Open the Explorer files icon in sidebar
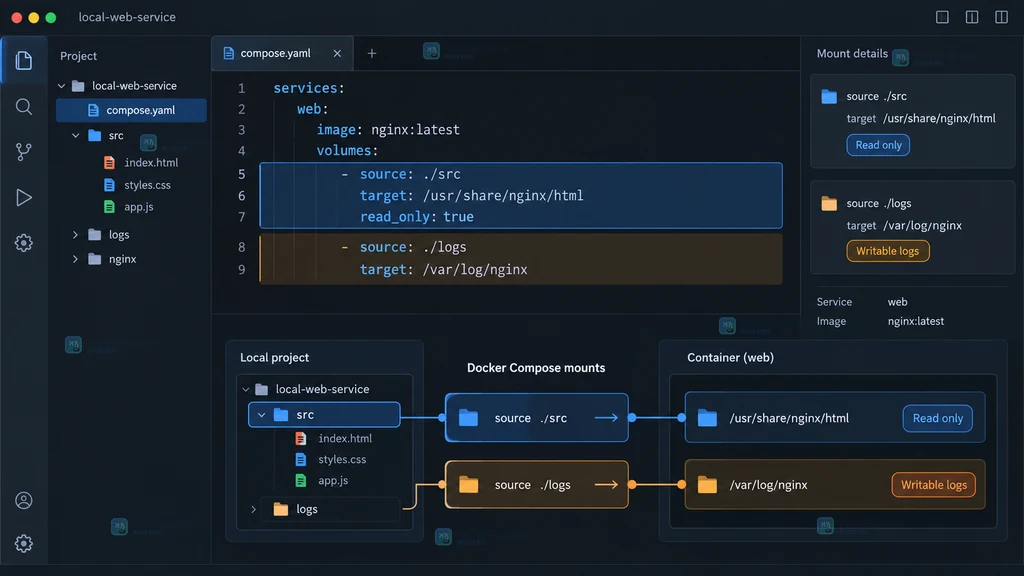The width and height of the screenshot is (1024, 576). pos(24,61)
